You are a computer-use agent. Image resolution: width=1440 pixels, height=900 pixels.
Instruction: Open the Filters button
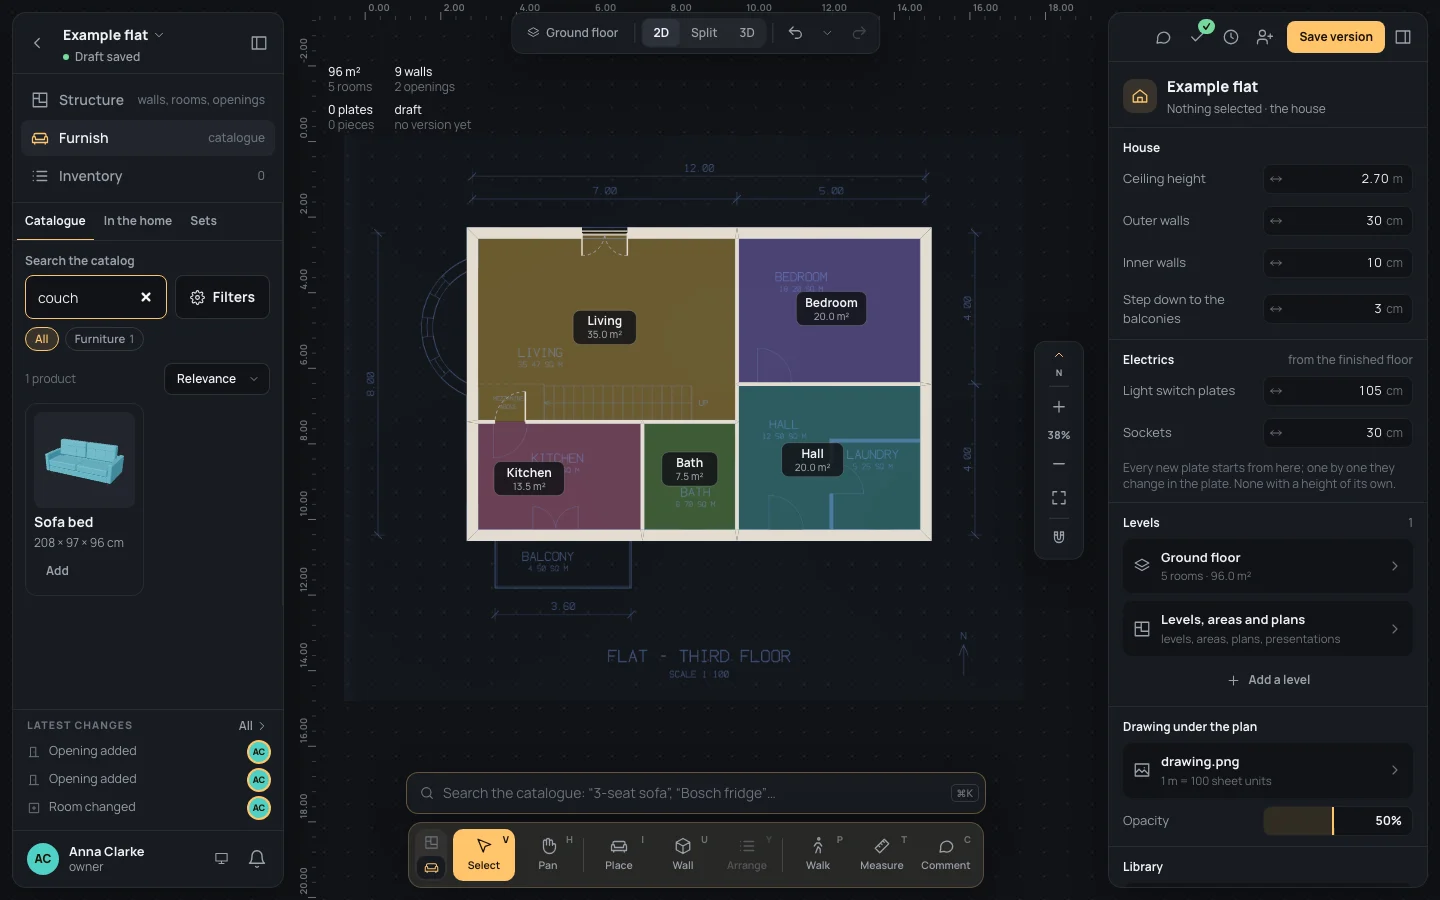click(x=222, y=297)
